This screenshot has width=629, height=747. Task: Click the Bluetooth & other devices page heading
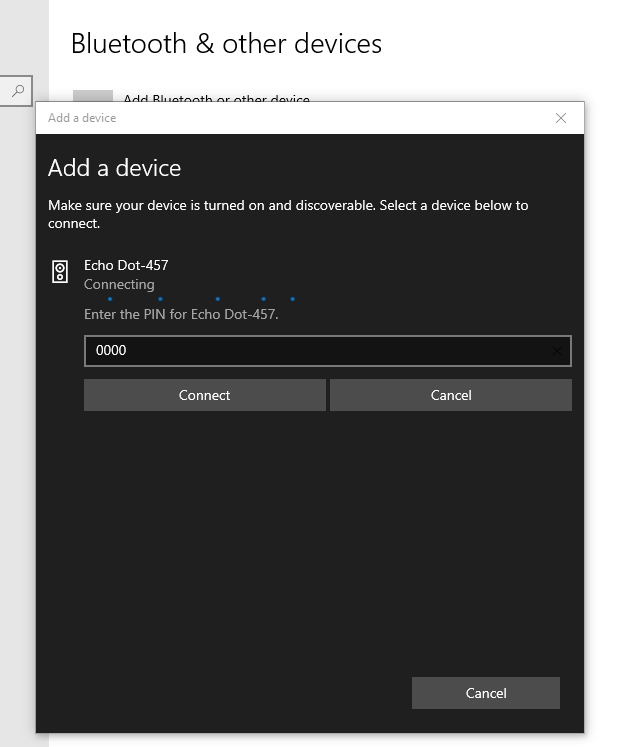(226, 44)
